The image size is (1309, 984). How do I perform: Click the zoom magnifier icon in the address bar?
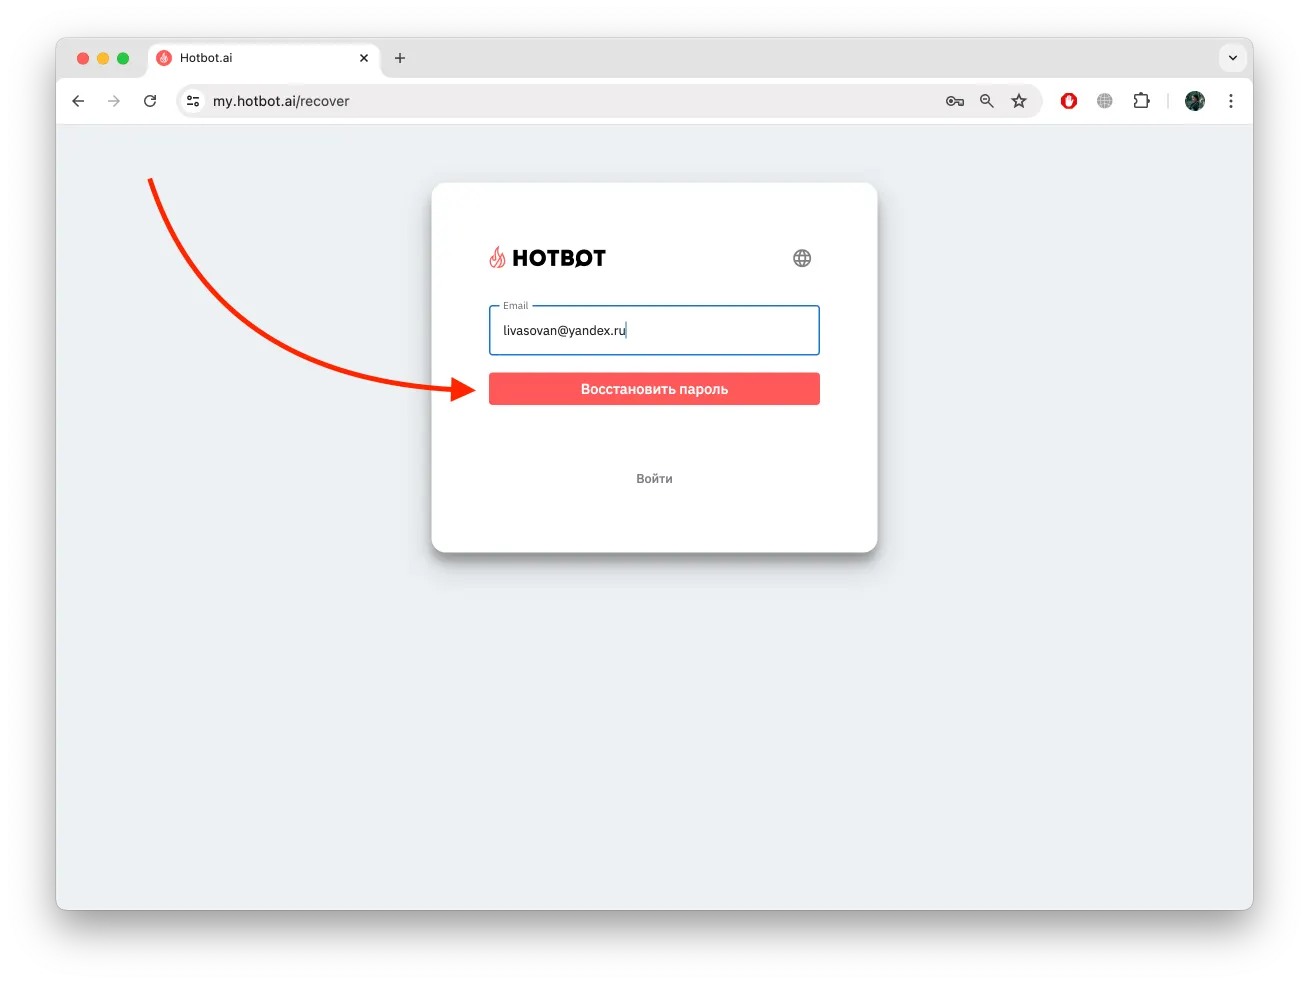pyautogui.click(x=987, y=101)
